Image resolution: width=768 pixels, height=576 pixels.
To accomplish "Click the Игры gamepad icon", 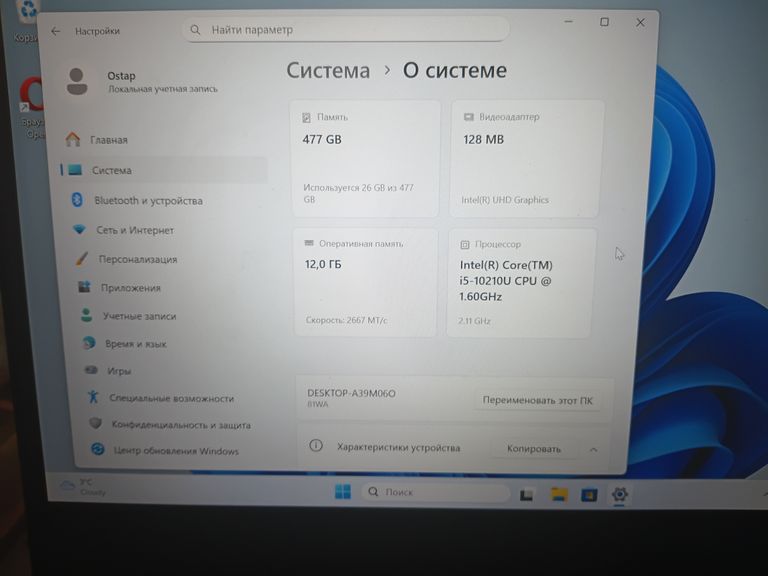I will tap(91, 370).
